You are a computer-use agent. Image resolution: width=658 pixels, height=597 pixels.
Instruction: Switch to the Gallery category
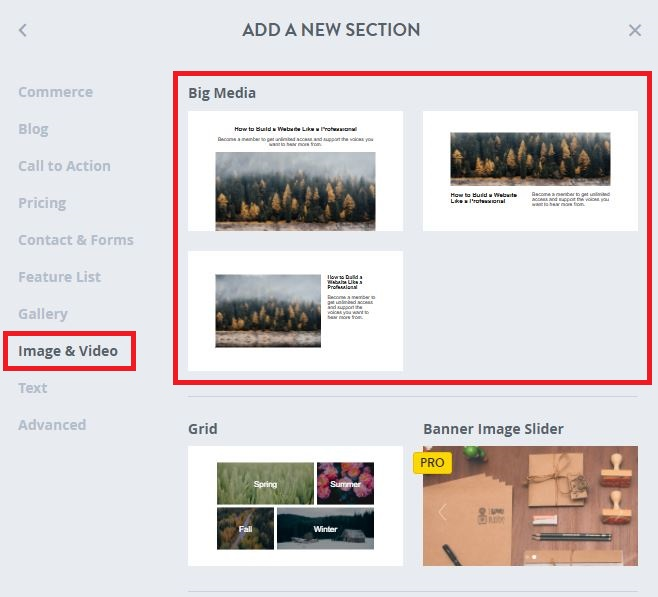[43, 314]
